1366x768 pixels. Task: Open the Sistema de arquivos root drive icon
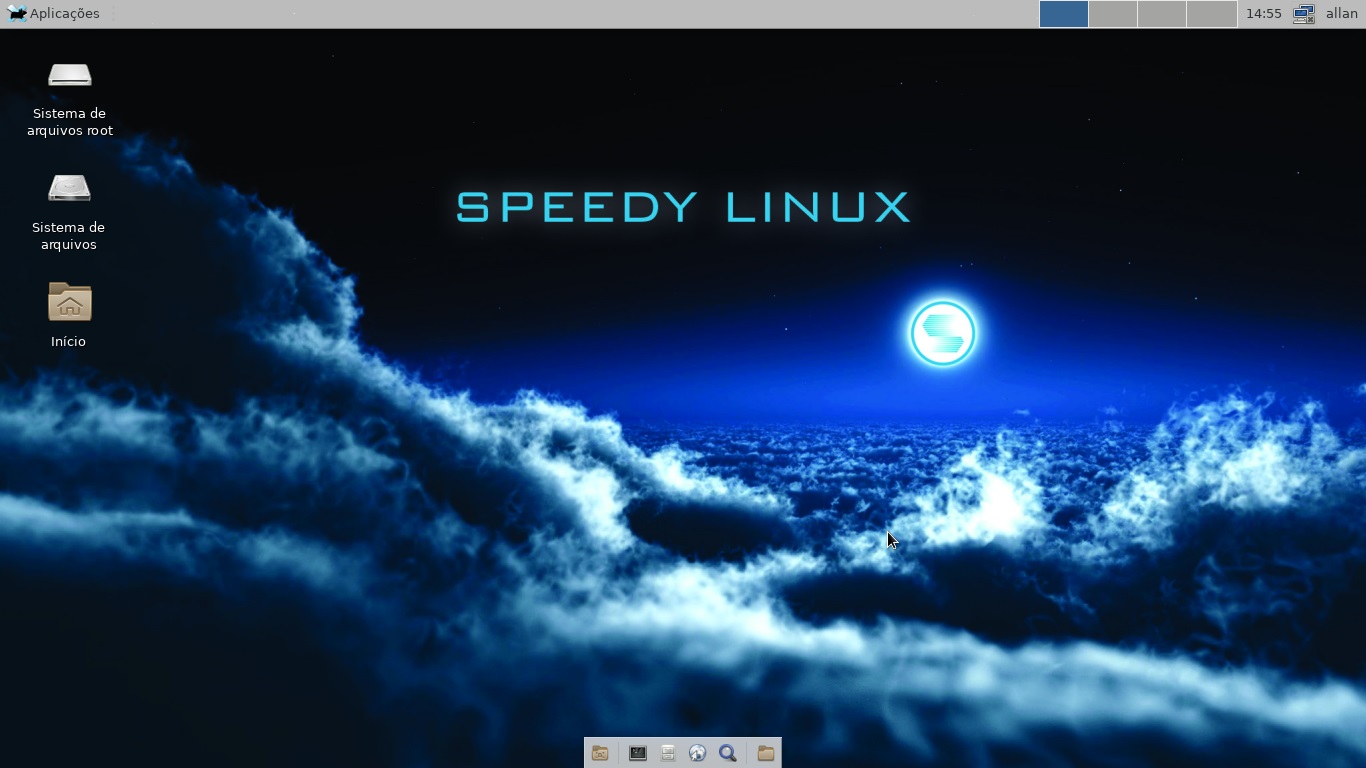[70, 76]
